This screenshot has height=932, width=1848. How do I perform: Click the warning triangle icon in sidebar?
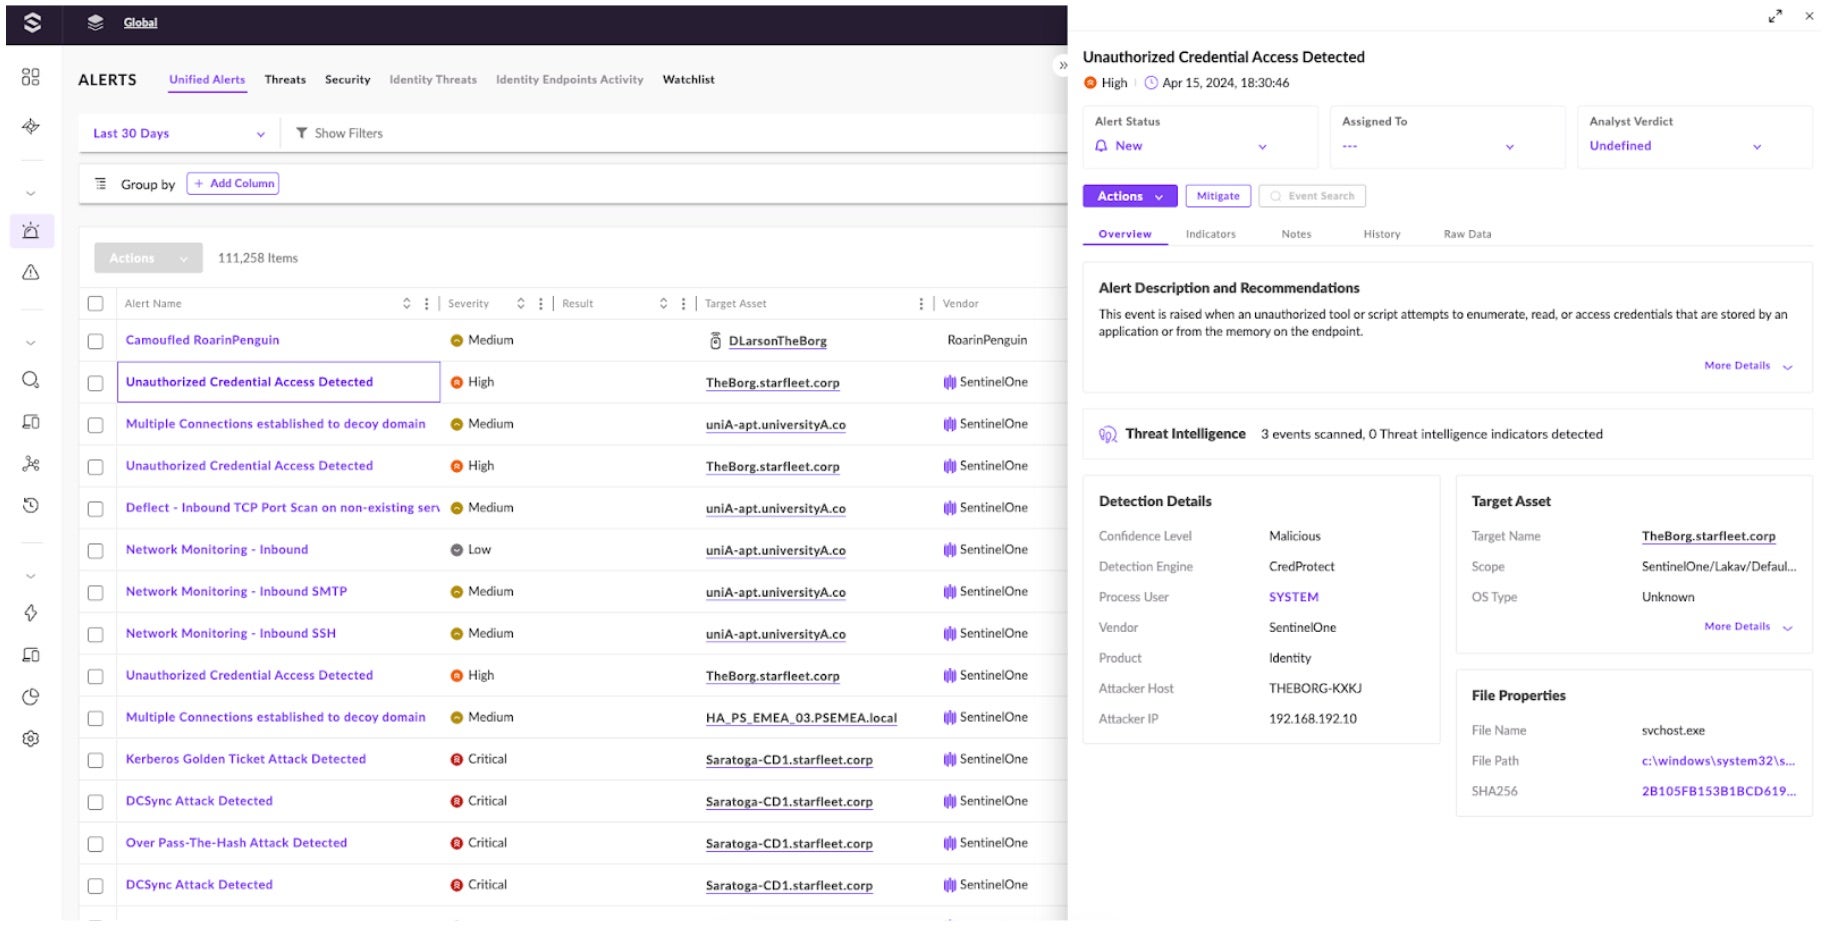tap(31, 272)
